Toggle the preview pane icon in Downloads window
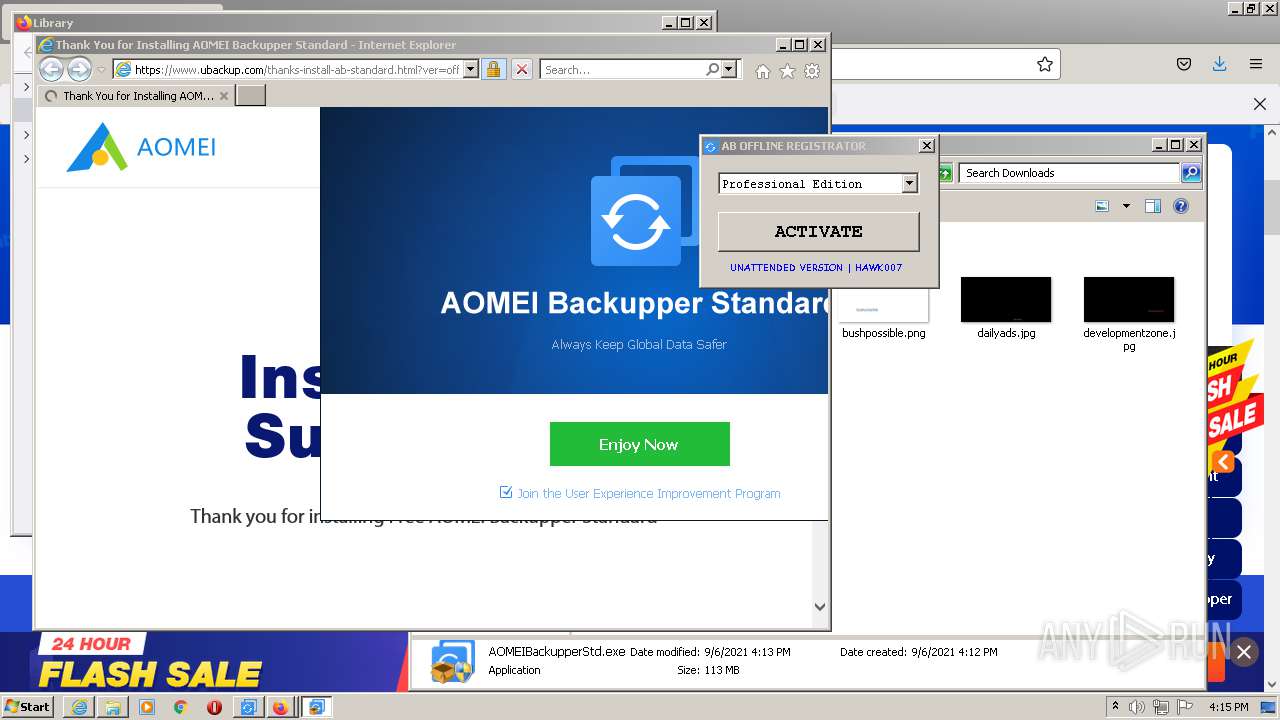 [x=1153, y=206]
